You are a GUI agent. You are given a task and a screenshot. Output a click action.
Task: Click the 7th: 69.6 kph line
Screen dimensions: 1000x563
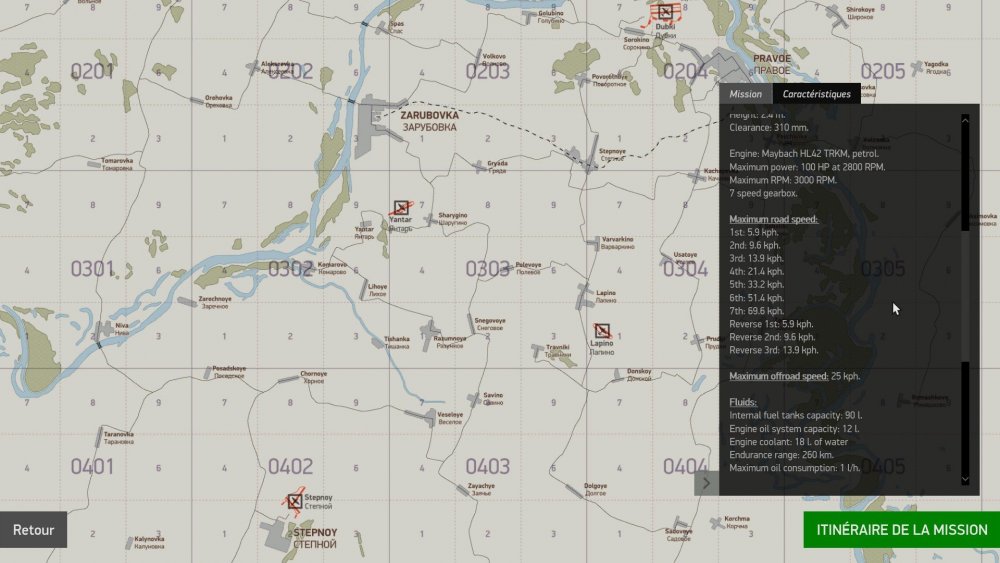pos(756,311)
